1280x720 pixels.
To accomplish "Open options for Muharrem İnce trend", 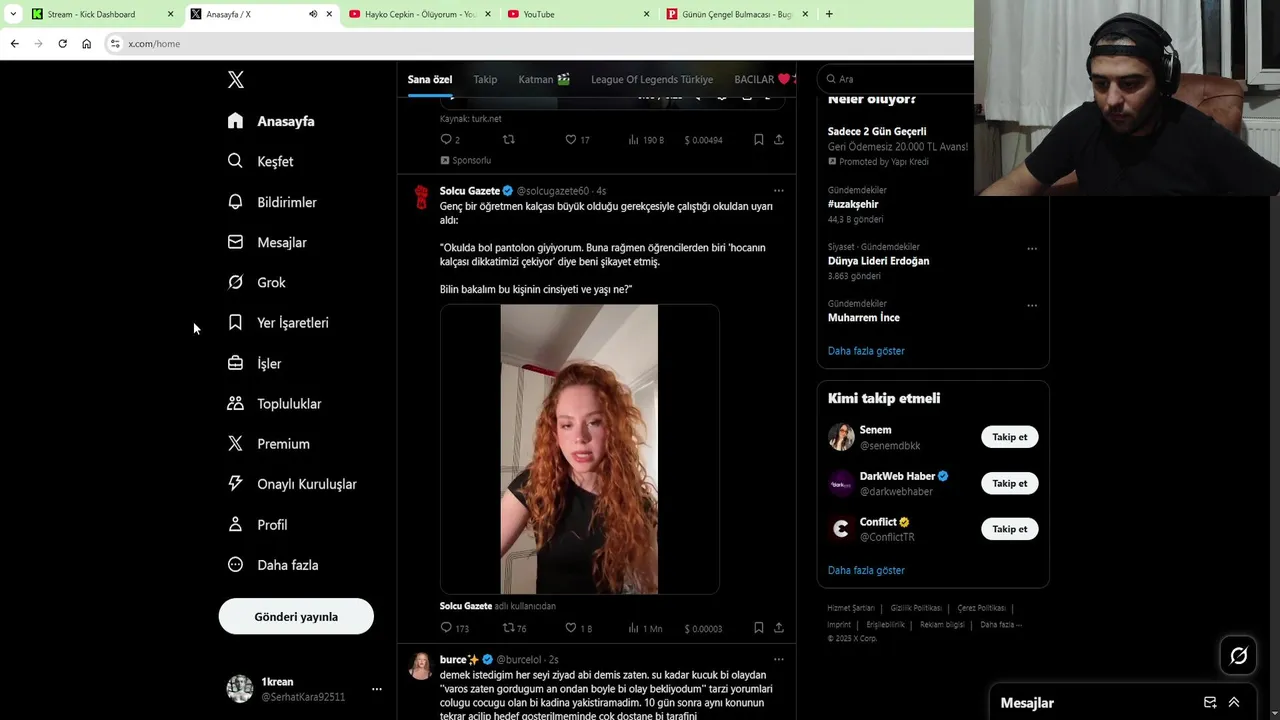I will tap(1032, 305).
